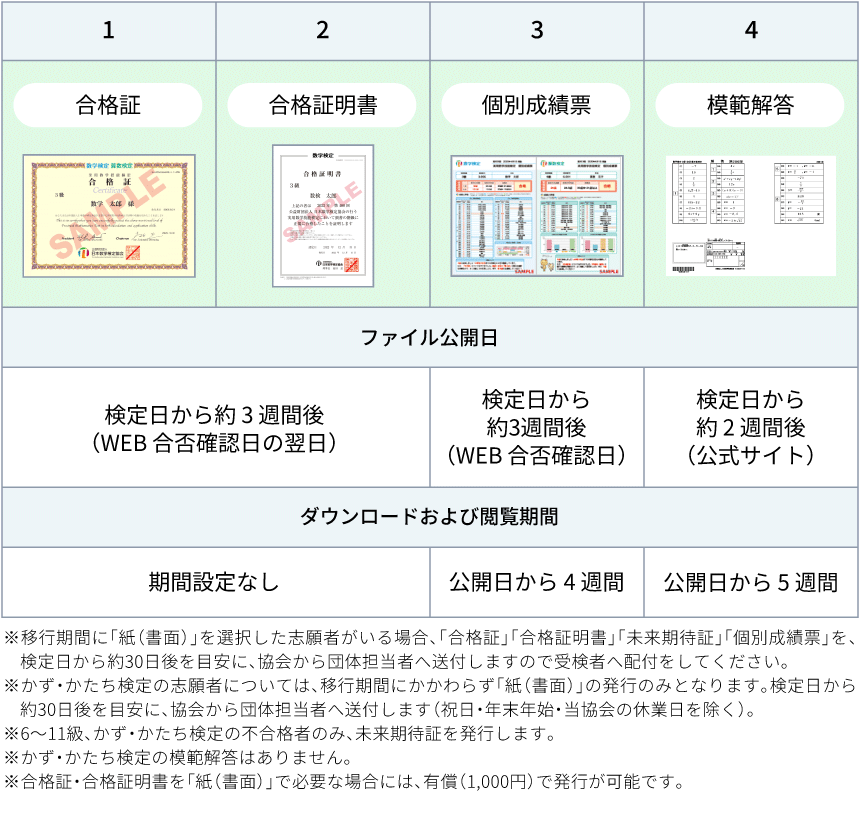Click the 公式サイト release date cell
Image resolution: width=860 pixels, height=818 pixels.
[750, 428]
